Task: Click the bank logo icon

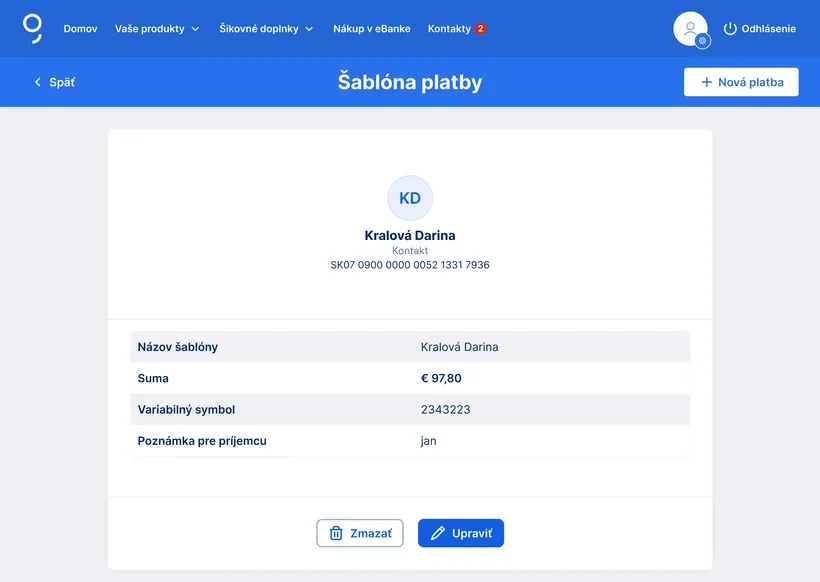Action: [x=32, y=28]
